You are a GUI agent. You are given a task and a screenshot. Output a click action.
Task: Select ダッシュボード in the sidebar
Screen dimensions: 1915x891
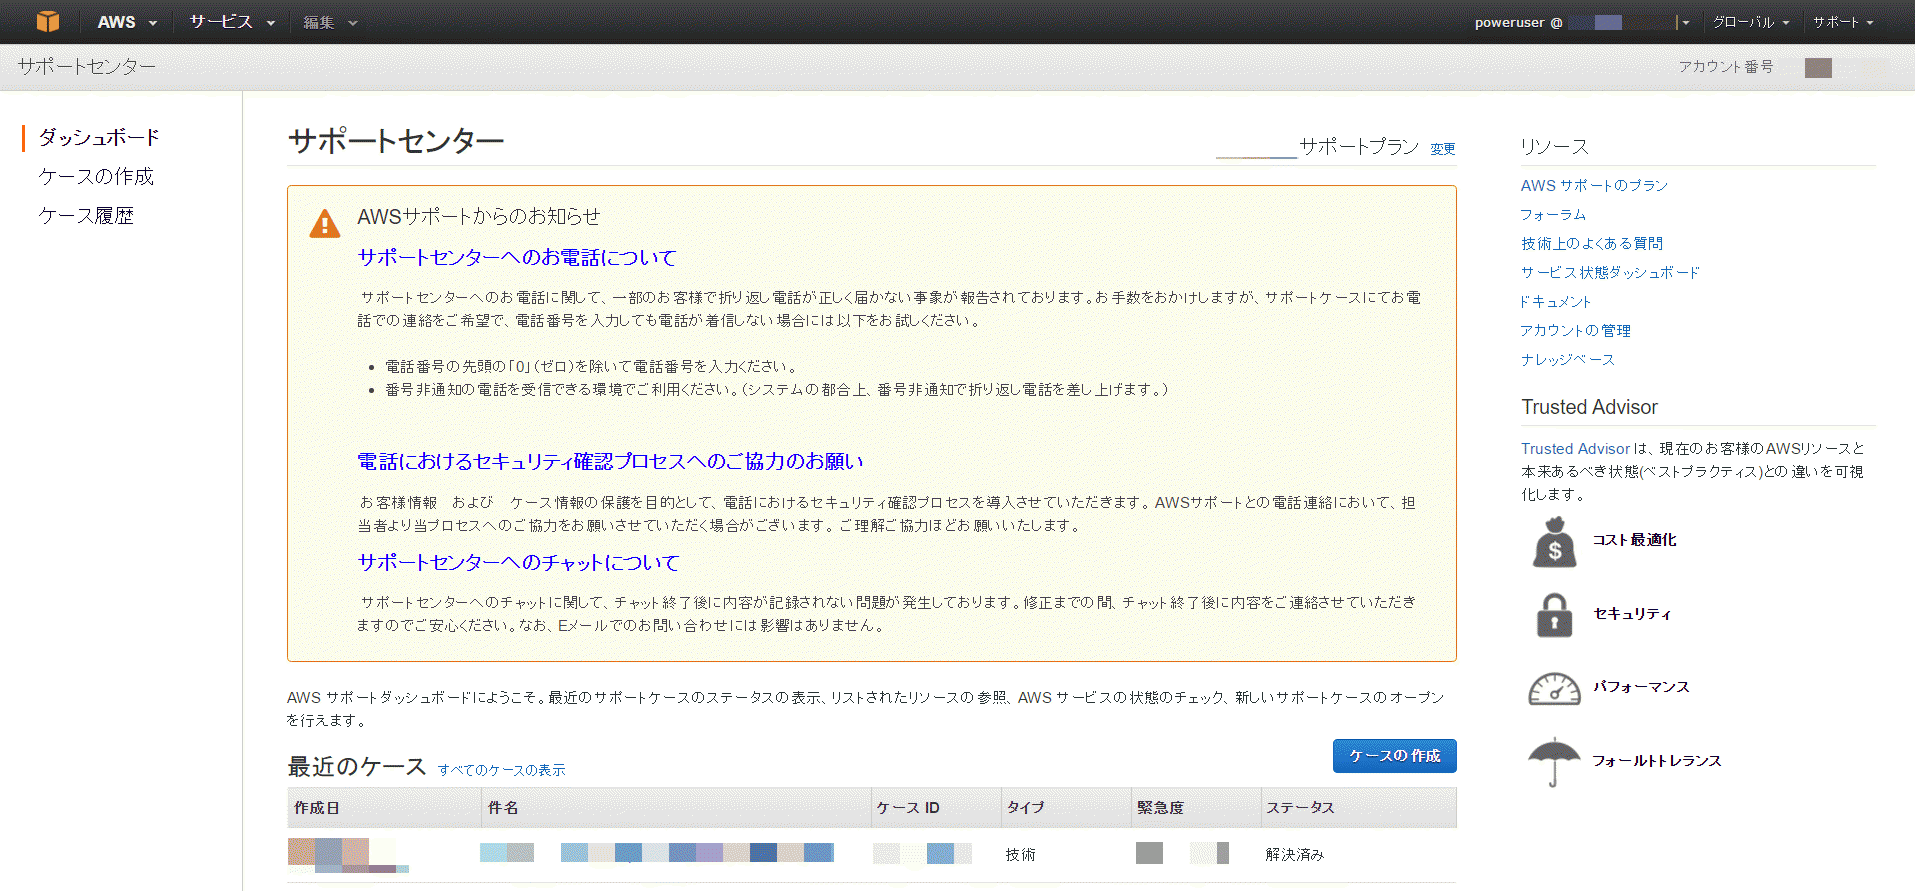click(99, 137)
